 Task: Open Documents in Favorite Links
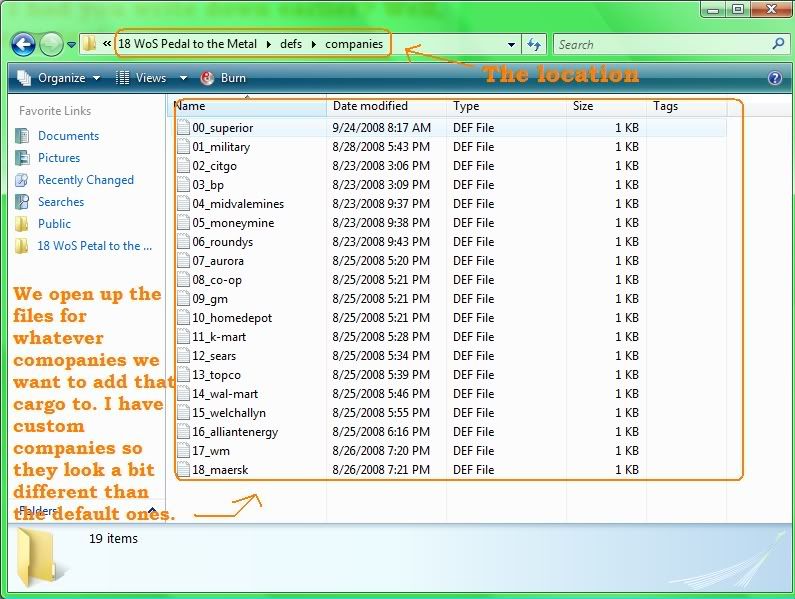(68, 136)
